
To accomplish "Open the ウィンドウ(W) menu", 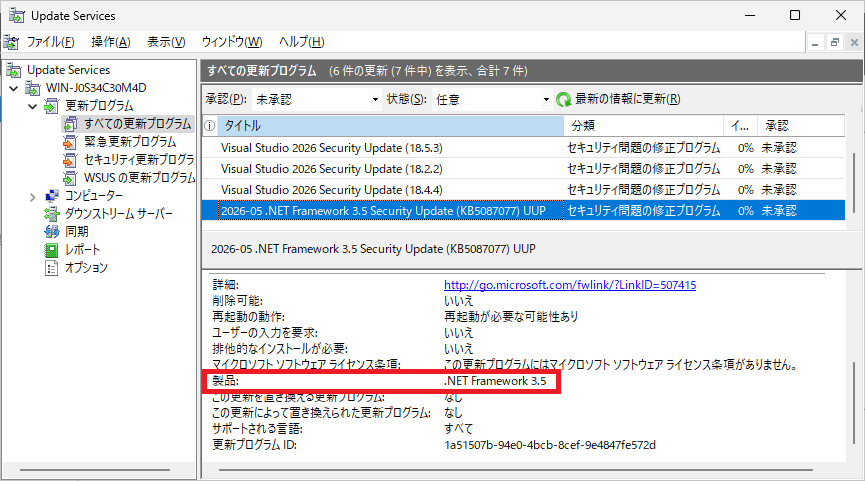I will point(232,42).
